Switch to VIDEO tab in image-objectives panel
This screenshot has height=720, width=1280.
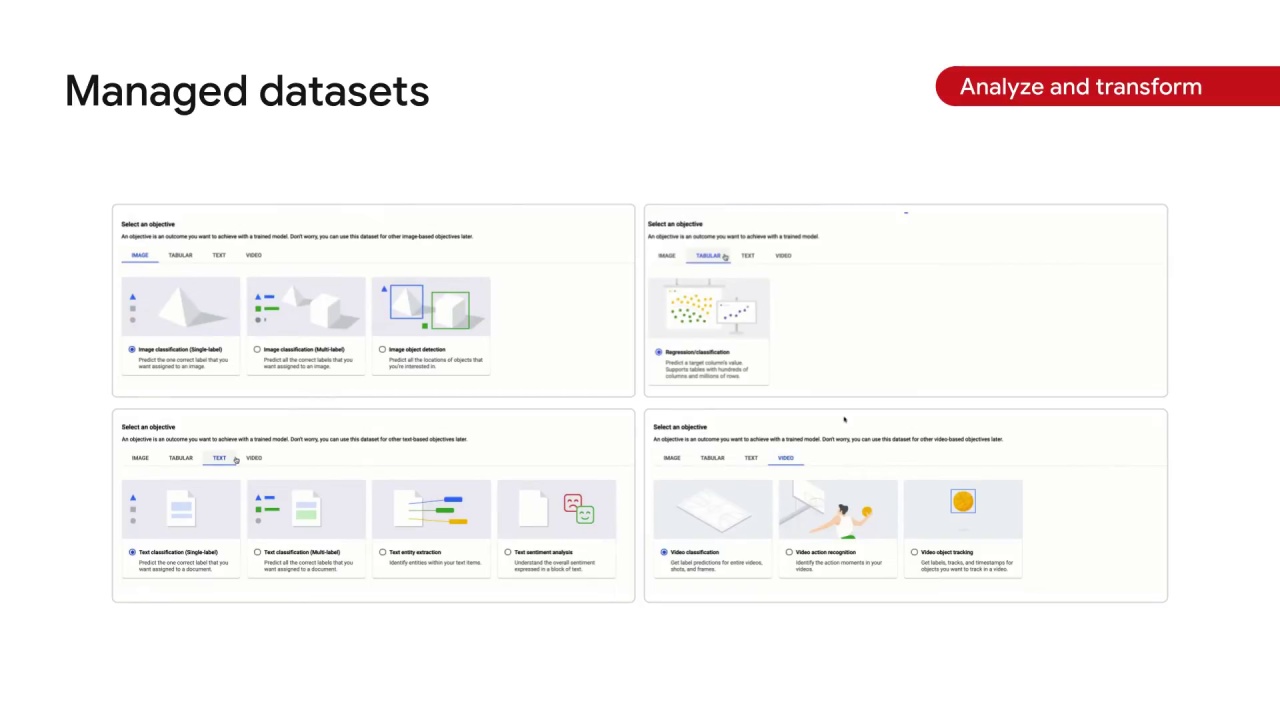pyautogui.click(x=254, y=255)
